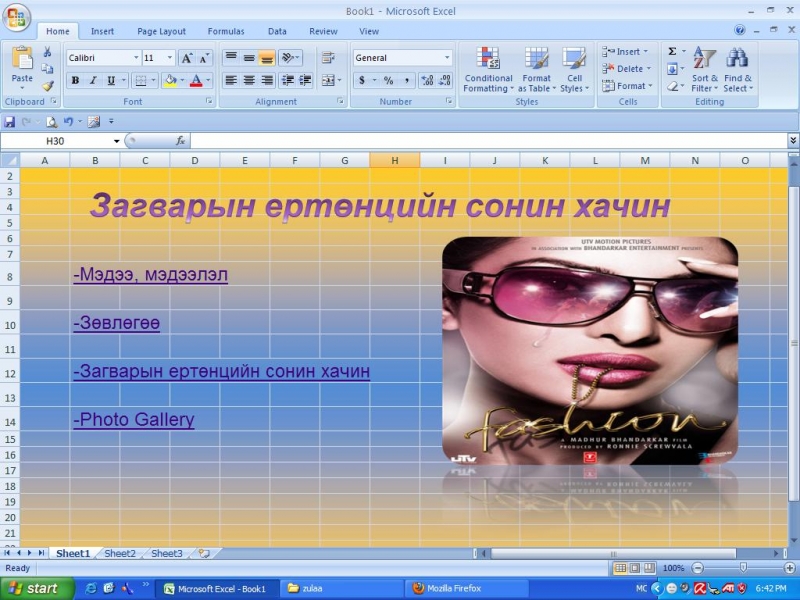Viewport: 800px width, 600px height.
Task: Open Font dialog box launcher
Action: point(209,101)
